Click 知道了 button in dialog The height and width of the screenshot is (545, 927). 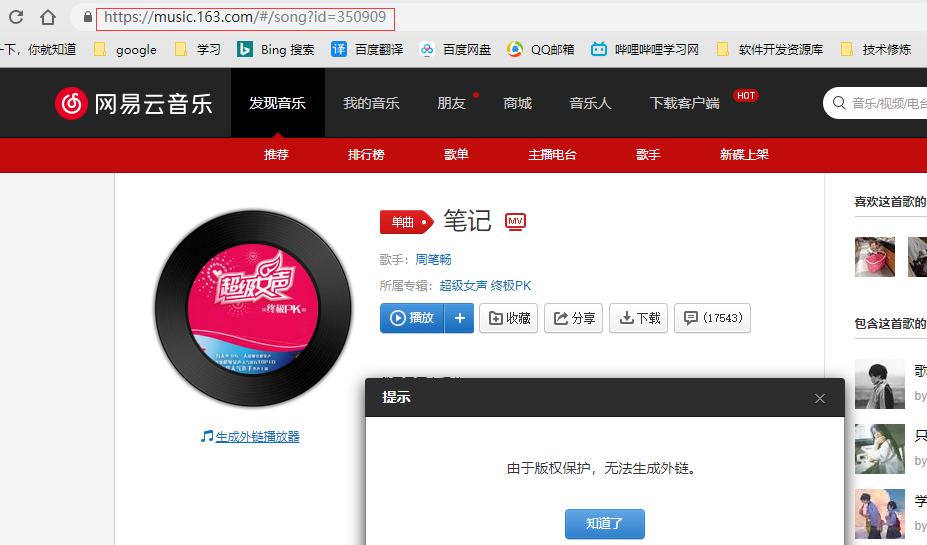pos(605,524)
